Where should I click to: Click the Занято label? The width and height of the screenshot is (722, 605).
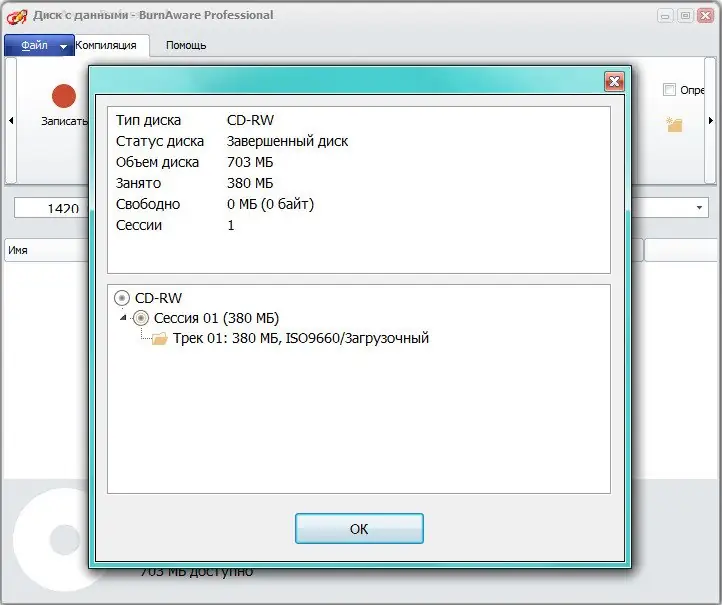[138, 183]
